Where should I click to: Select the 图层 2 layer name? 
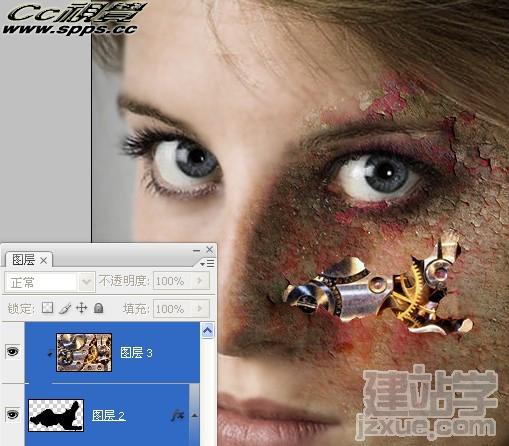pos(108,415)
